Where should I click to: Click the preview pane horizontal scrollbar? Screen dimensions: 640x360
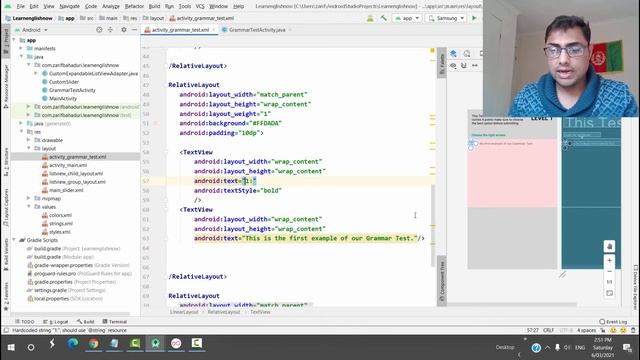[x=512, y=304]
